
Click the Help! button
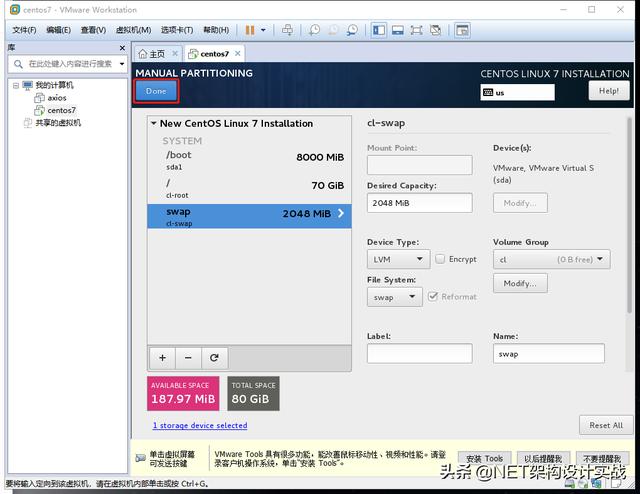tap(609, 91)
